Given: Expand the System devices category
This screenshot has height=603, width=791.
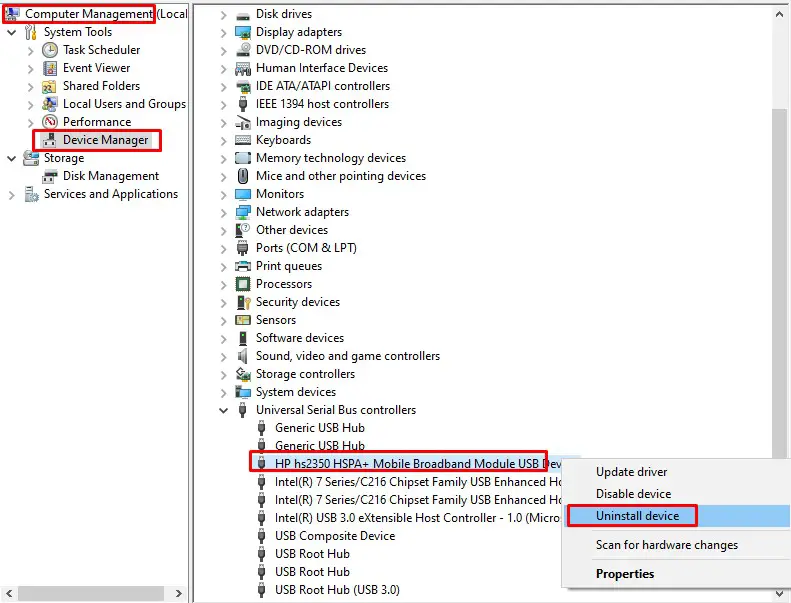Looking at the screenshot, I should coord(223,393).
